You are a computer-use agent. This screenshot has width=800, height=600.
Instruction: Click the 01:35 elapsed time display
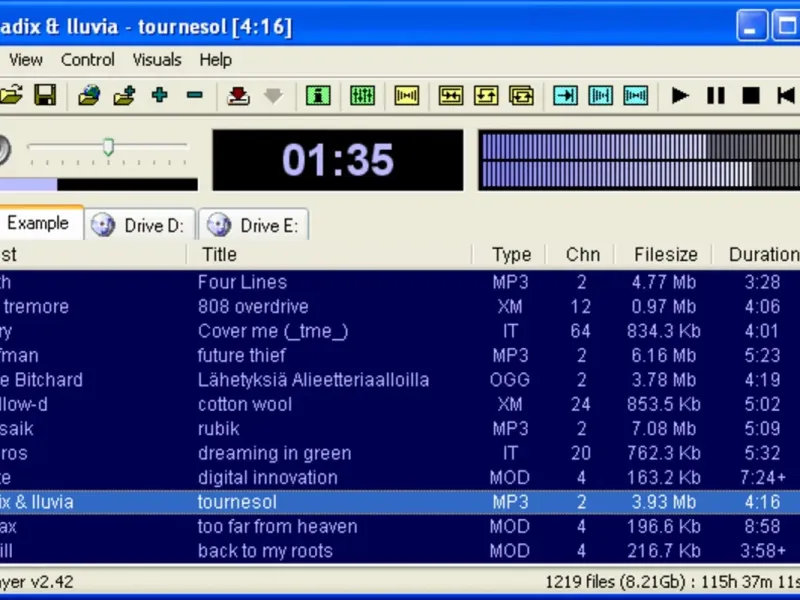337,160
